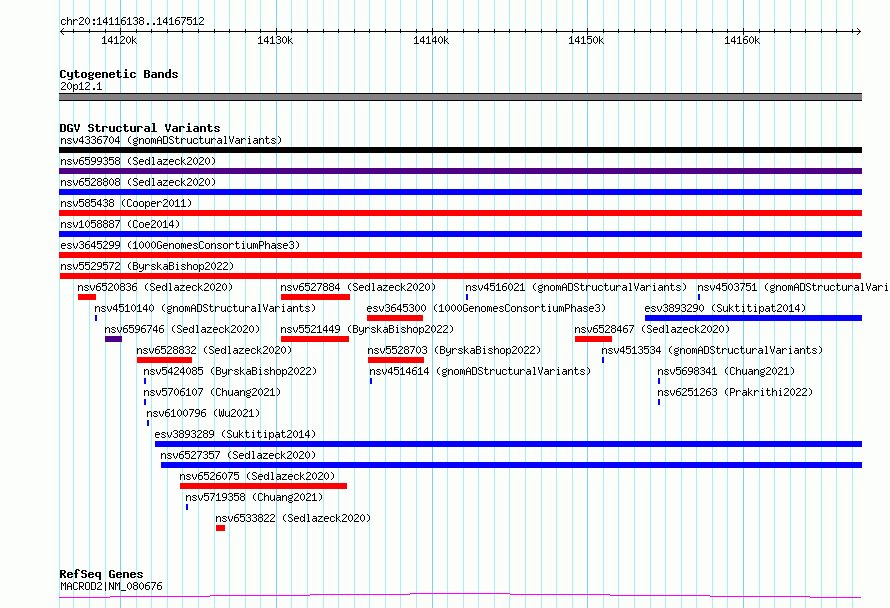Select nsv4510140 (gnomADStructuralVariants) label
The image size is (890, 608).
pos(205,308)
